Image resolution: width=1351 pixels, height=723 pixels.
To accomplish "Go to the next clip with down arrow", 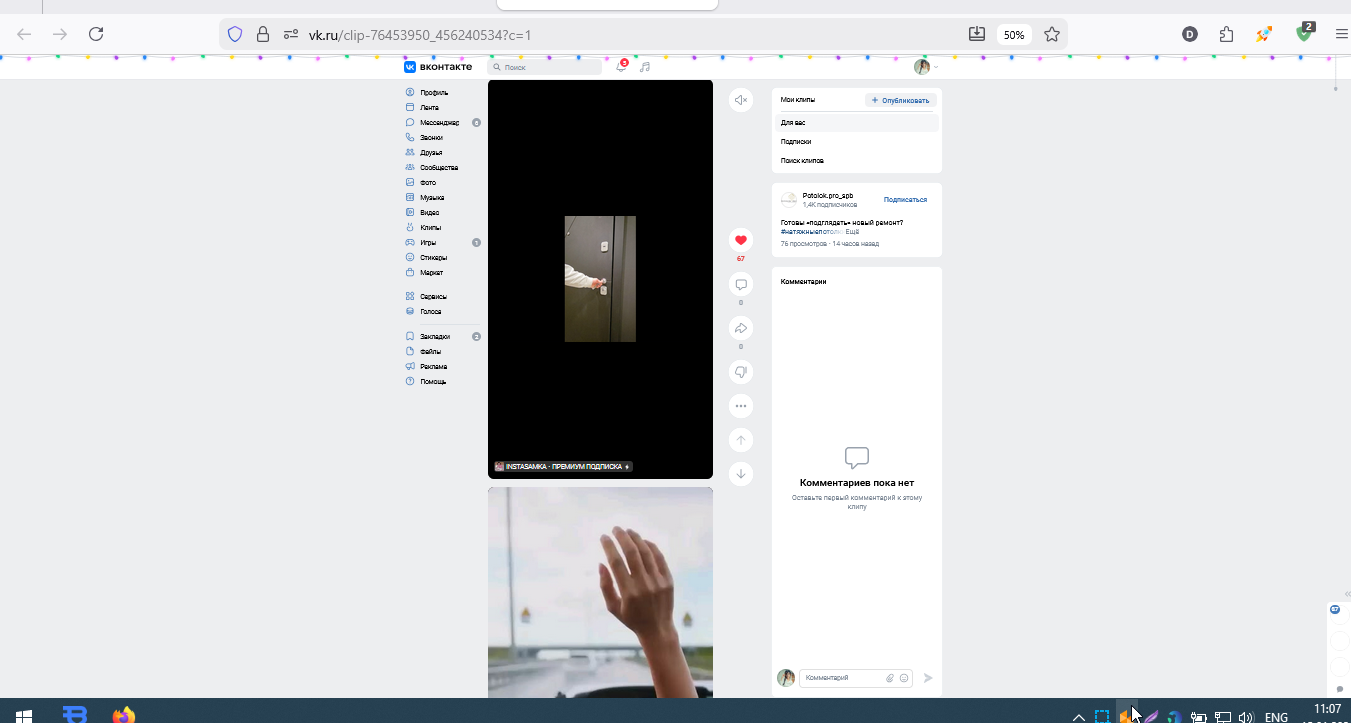I will click(x=741, y=473).
